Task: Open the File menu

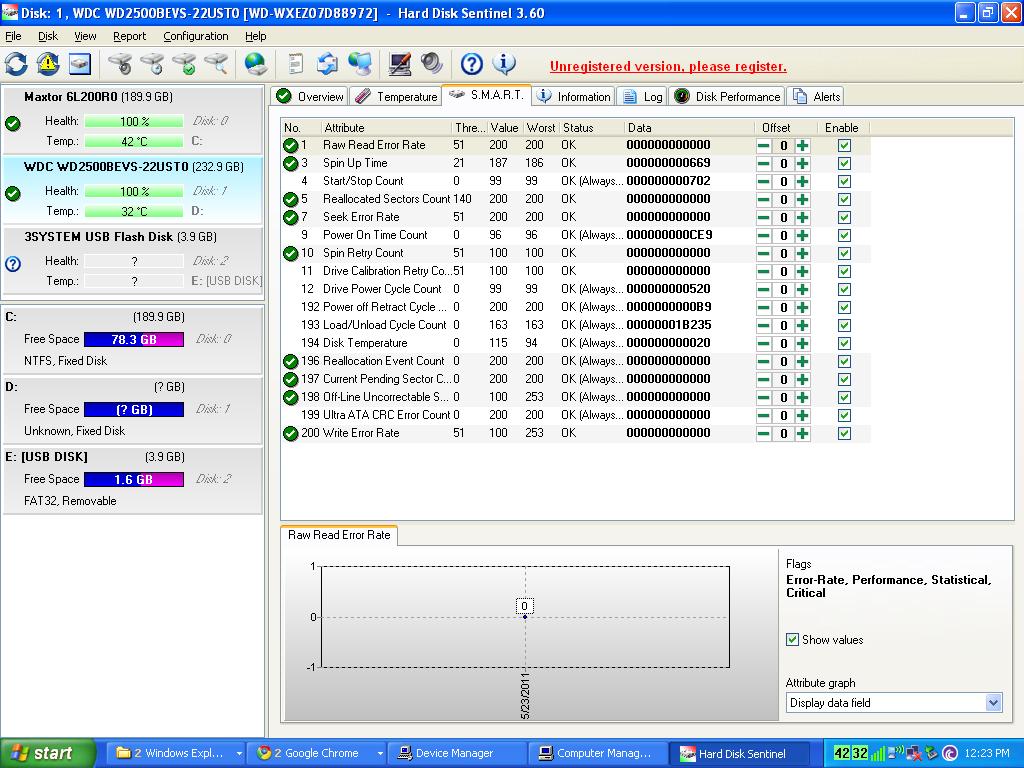Action: click(x=13, y=36)
